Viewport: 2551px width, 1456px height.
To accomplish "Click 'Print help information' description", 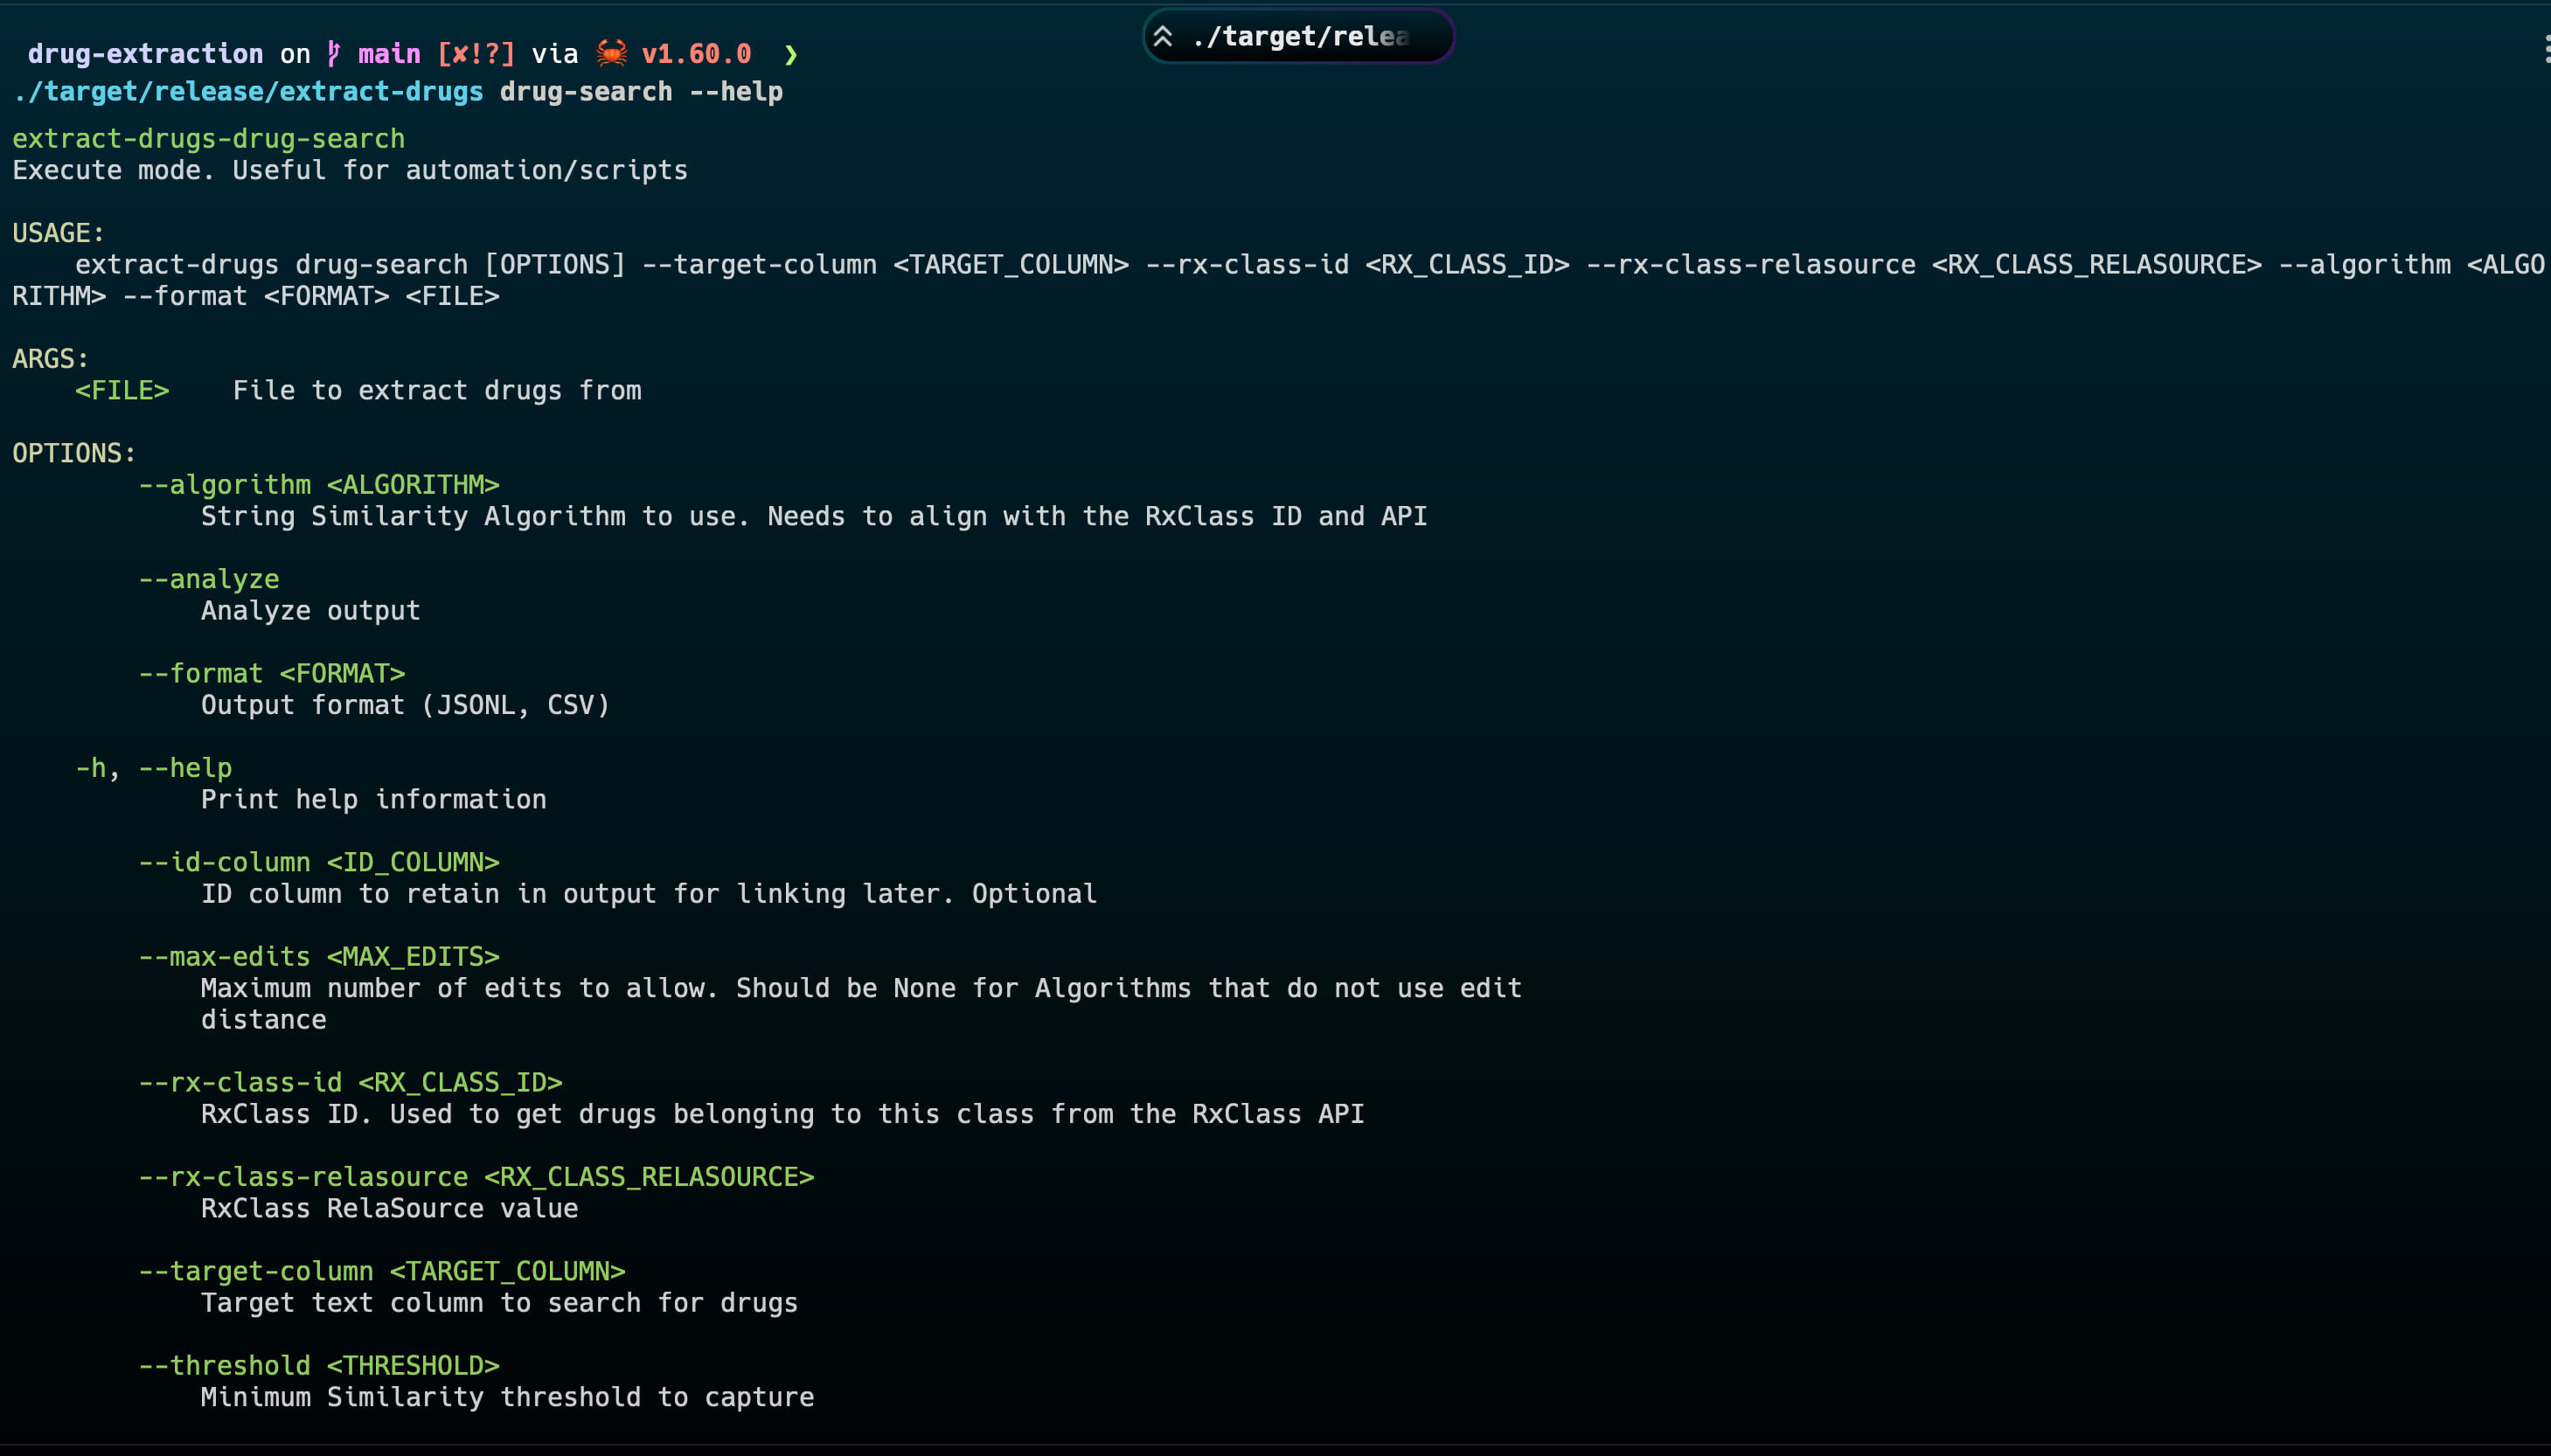I will 374,800.
